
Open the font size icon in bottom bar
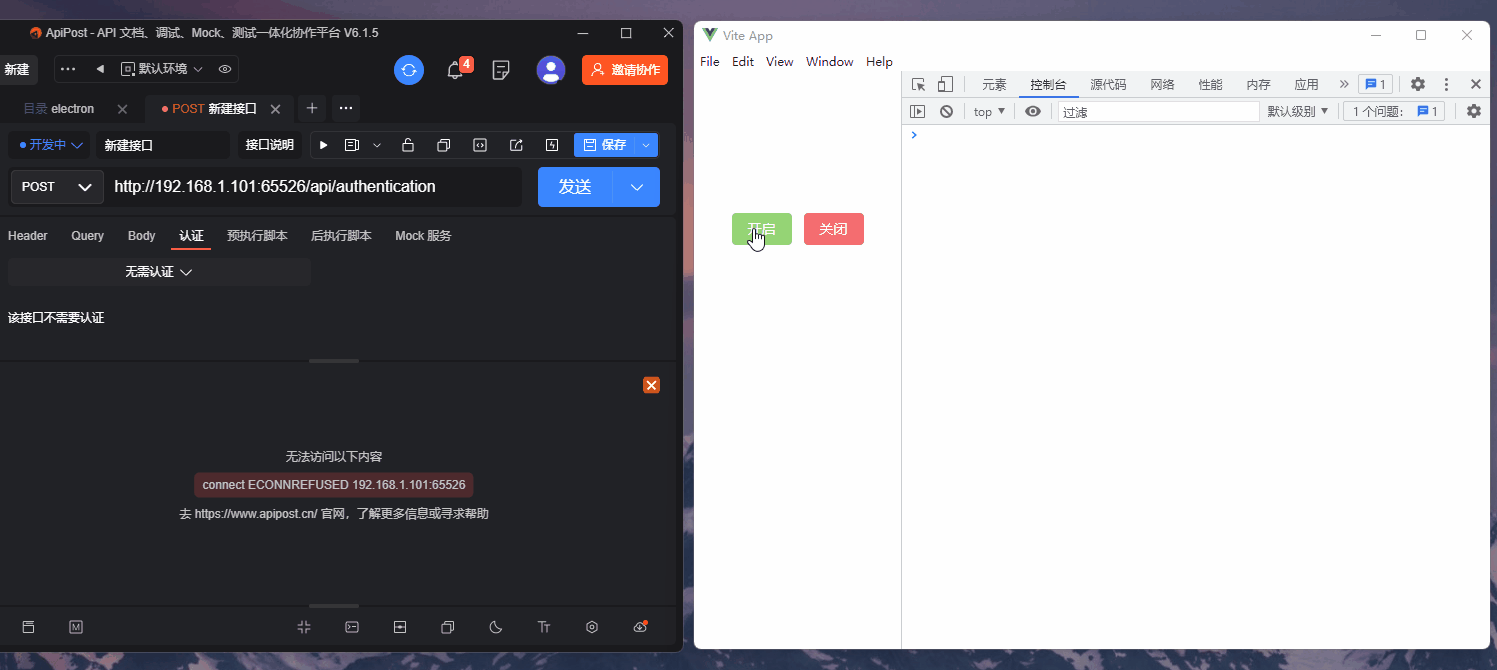[x=544, y=627]
